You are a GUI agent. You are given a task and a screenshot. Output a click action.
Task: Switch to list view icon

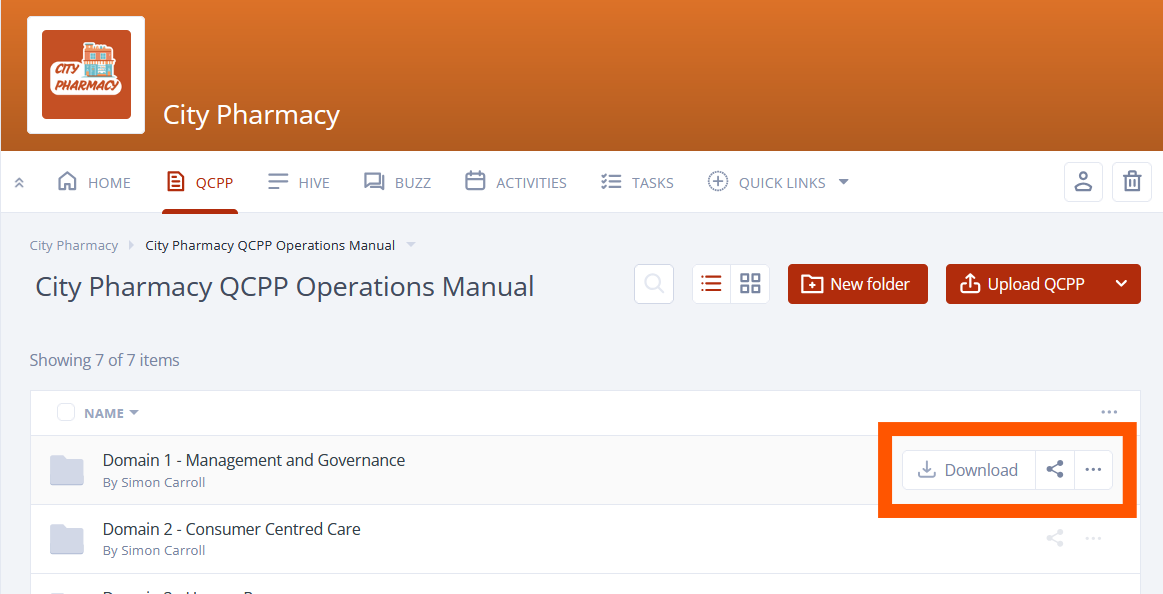pyautogui.click(x=711, y=284)
